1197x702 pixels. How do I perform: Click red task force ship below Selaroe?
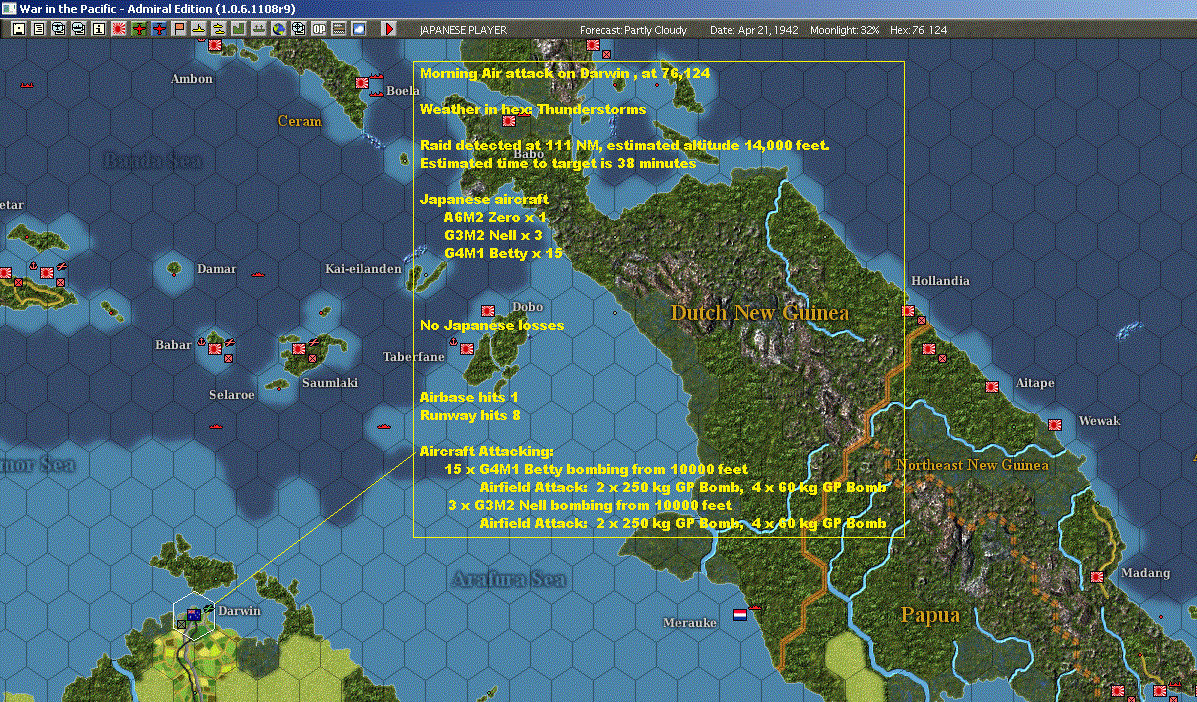[216, 426]
